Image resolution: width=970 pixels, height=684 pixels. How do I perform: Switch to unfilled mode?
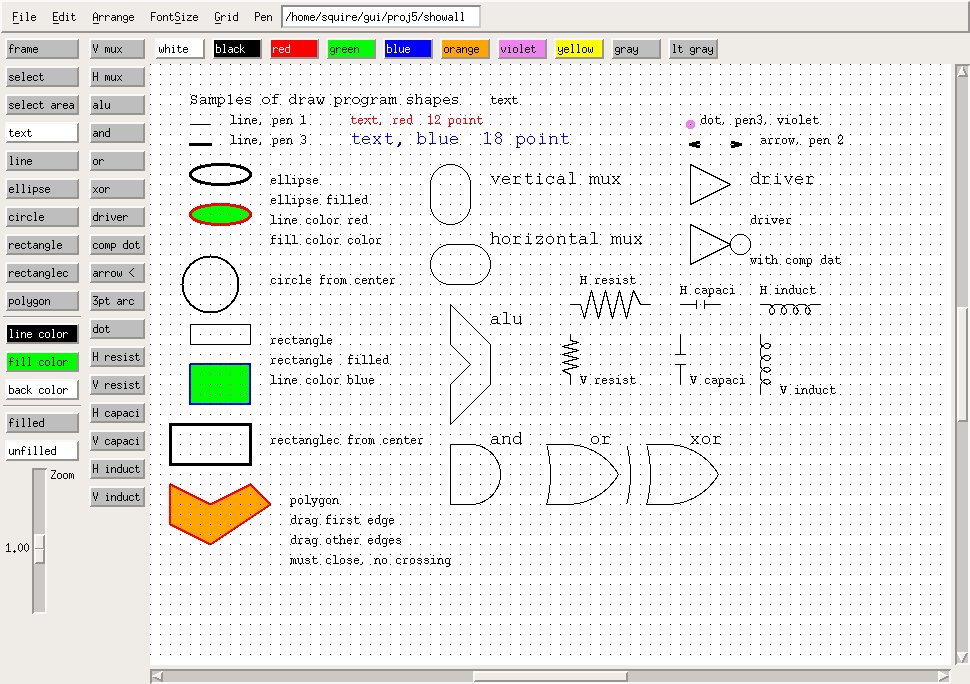[42, 451]
